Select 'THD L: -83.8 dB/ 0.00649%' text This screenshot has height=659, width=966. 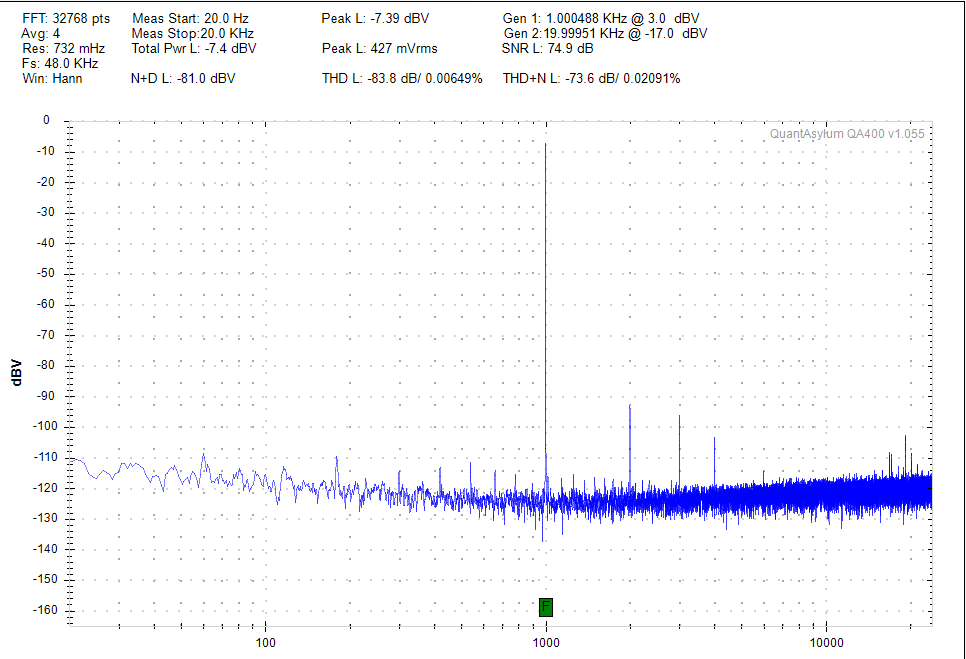point(402,78)
